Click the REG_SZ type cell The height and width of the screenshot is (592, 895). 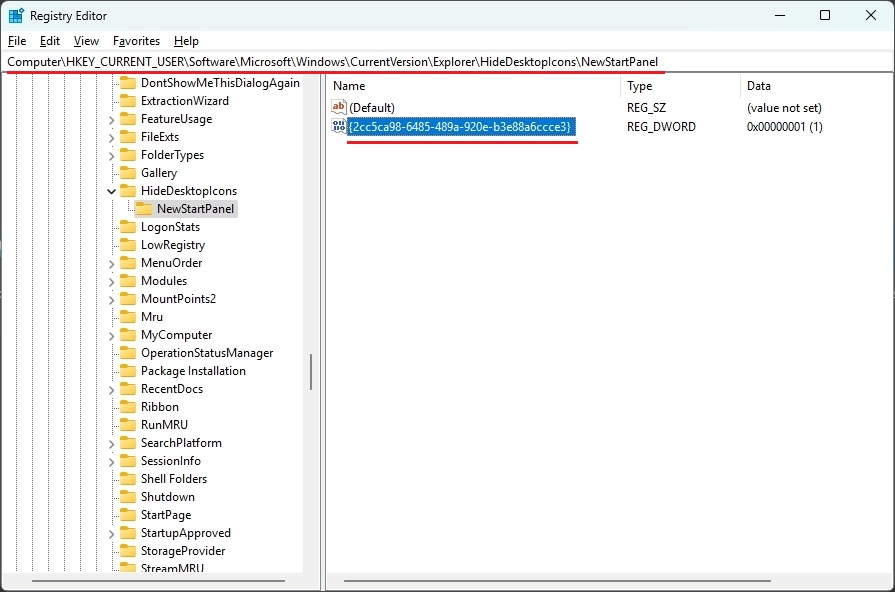pos(646,107)
